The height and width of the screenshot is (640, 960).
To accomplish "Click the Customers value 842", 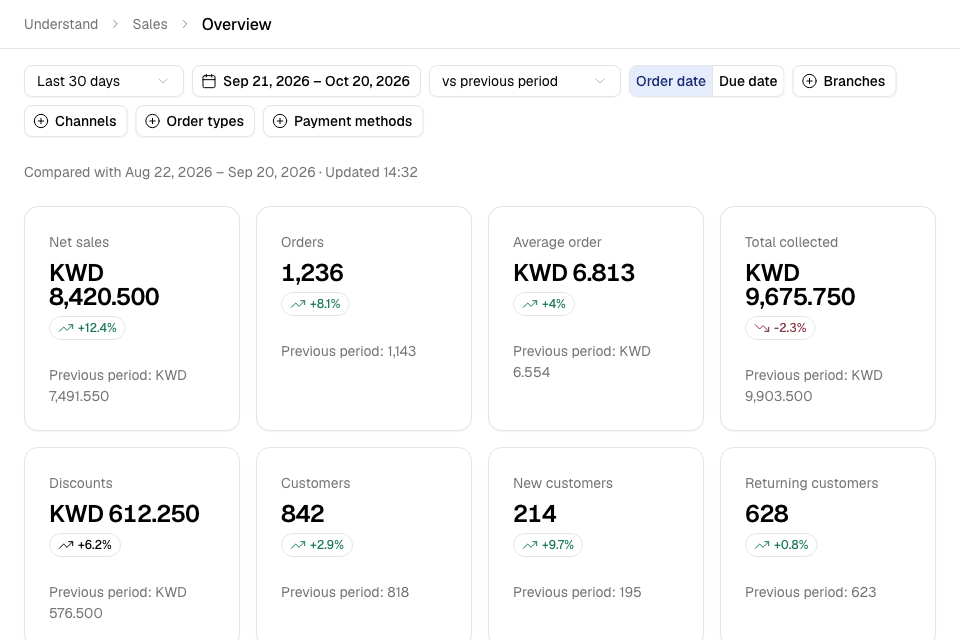I will coord(302,514).
